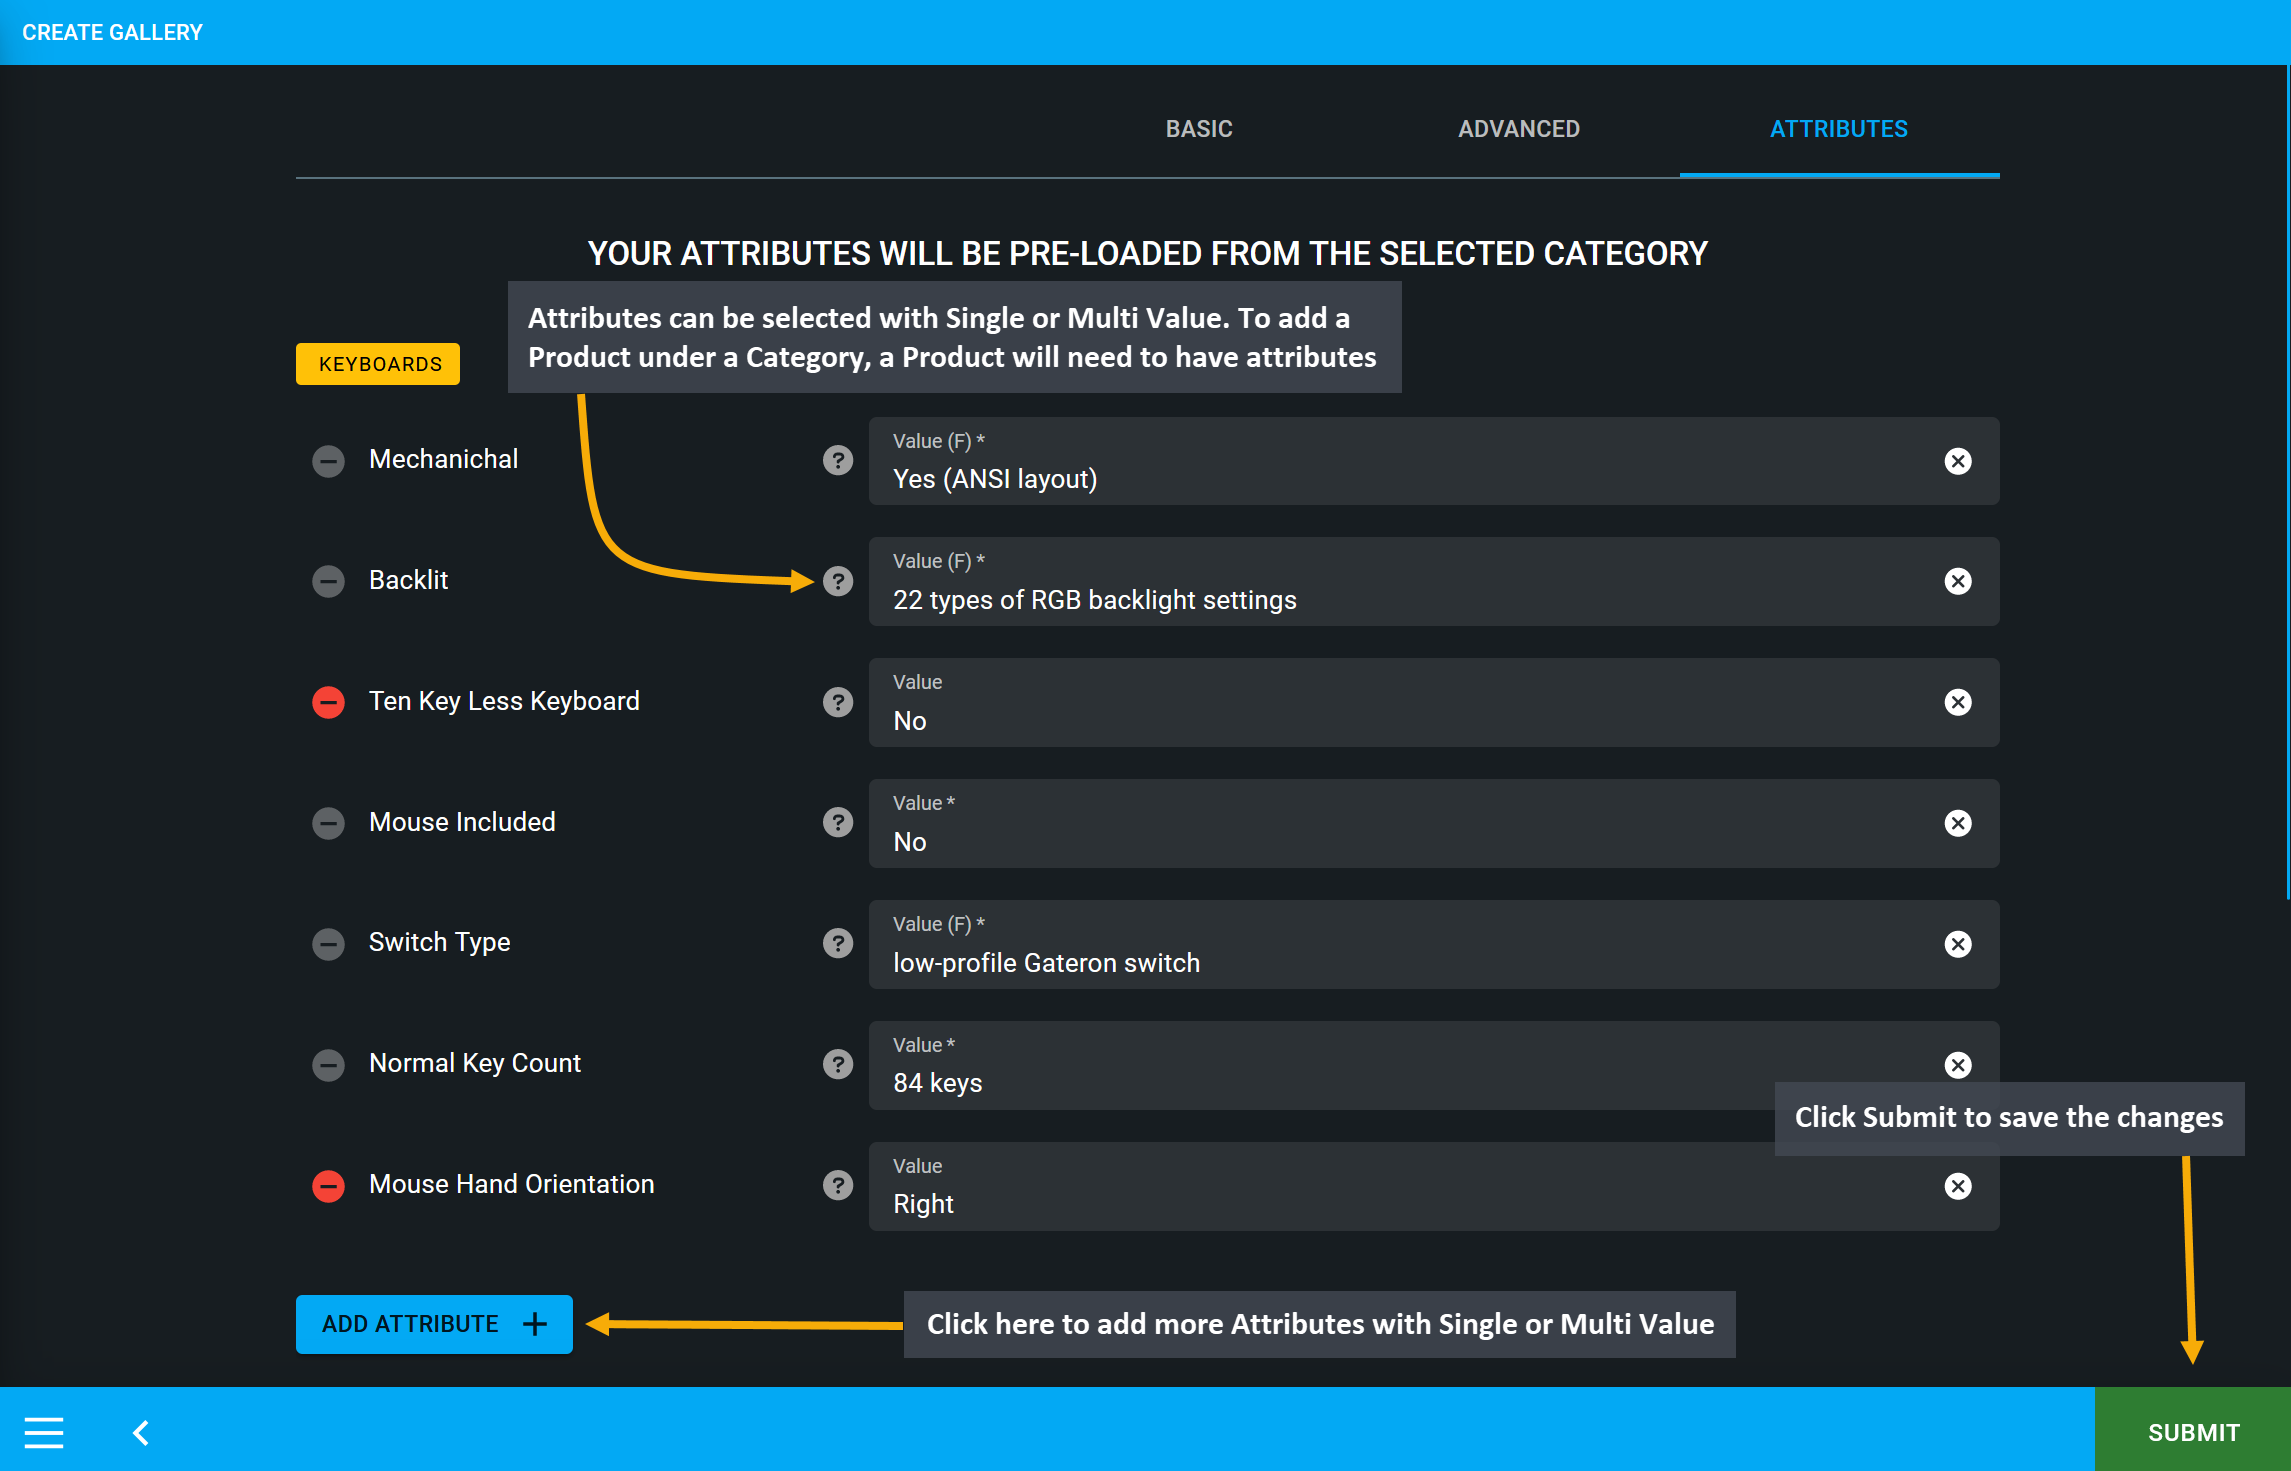This screenshot has height=1471, width=2291.
Task: Click the help icon next to Mouse Hand Orientation
Action: point(842,1184)
